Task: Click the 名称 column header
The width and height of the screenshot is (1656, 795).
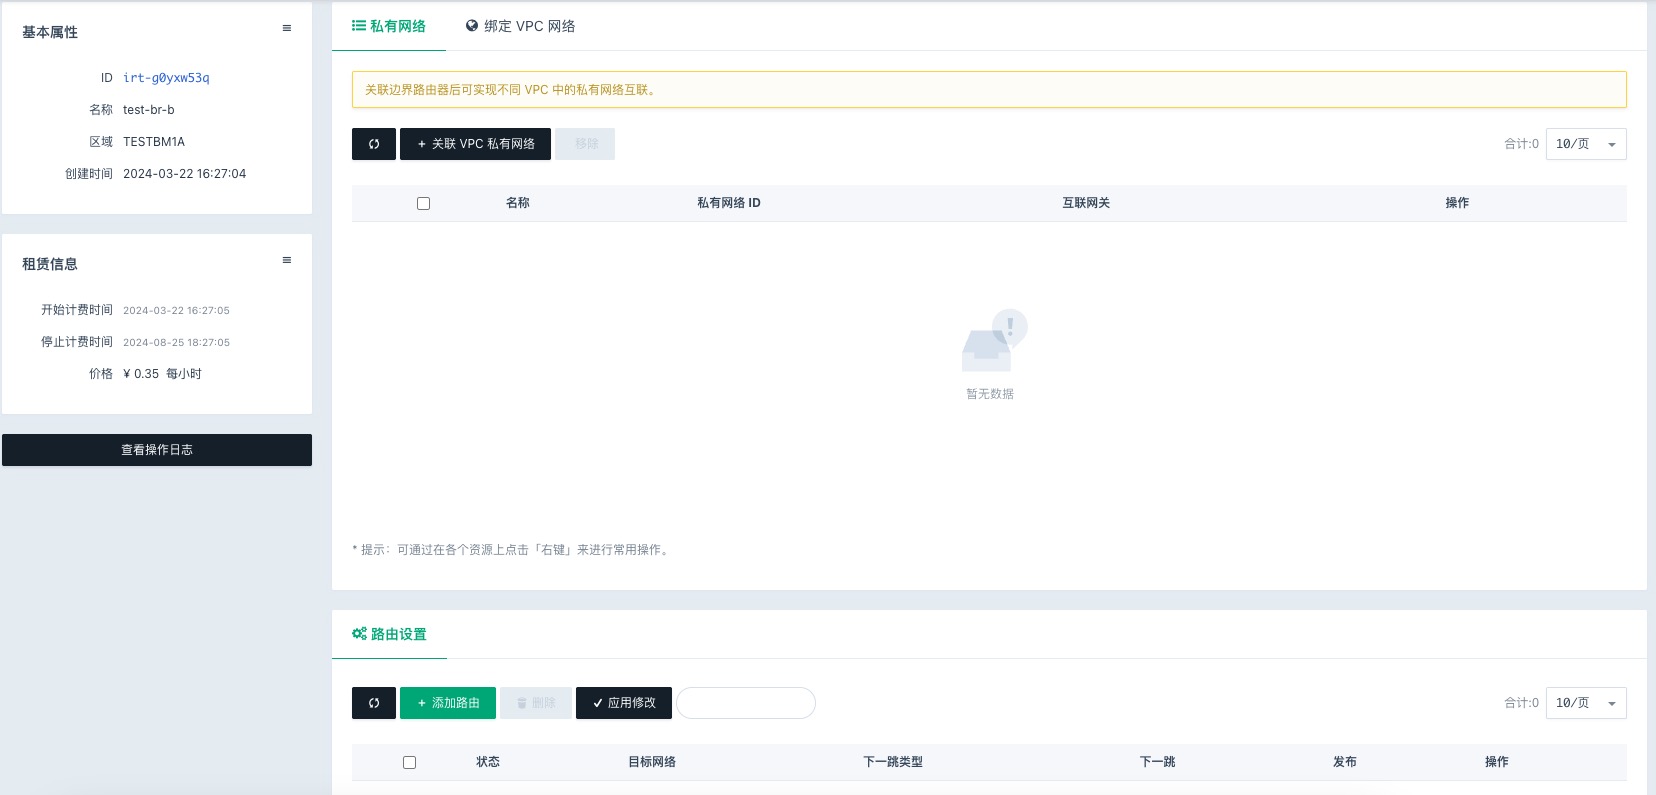Action: click(518, 203)
